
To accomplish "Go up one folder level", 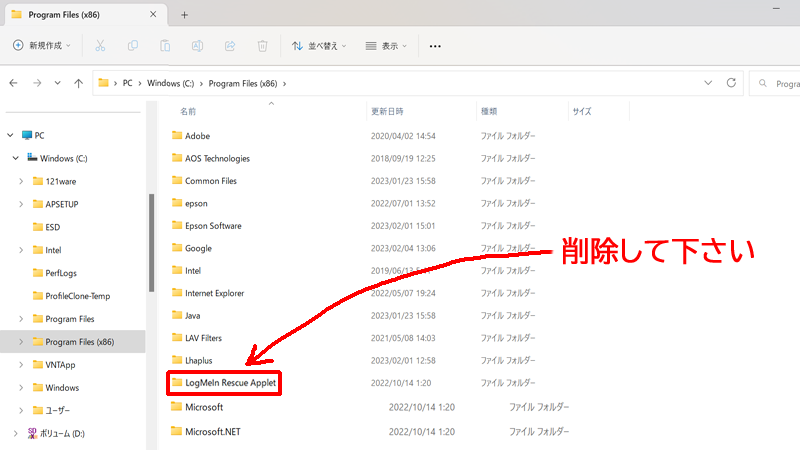I will [78, 83].
